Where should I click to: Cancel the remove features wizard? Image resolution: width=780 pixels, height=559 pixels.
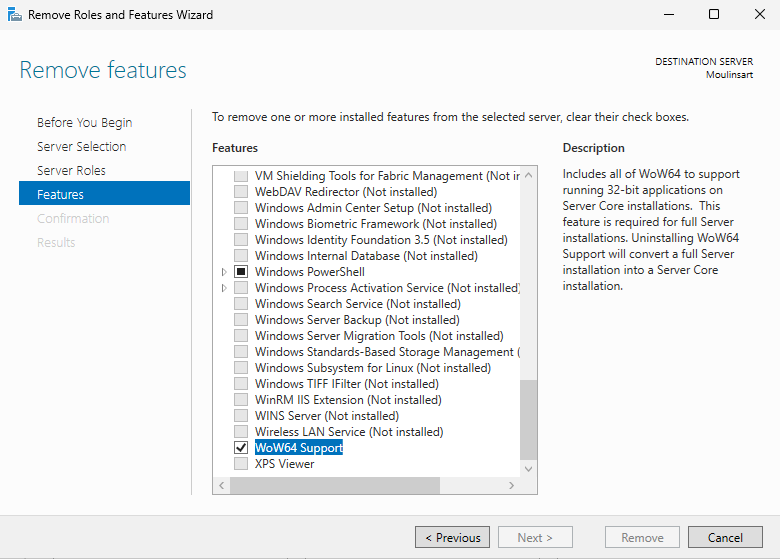[x=725, y=537]
